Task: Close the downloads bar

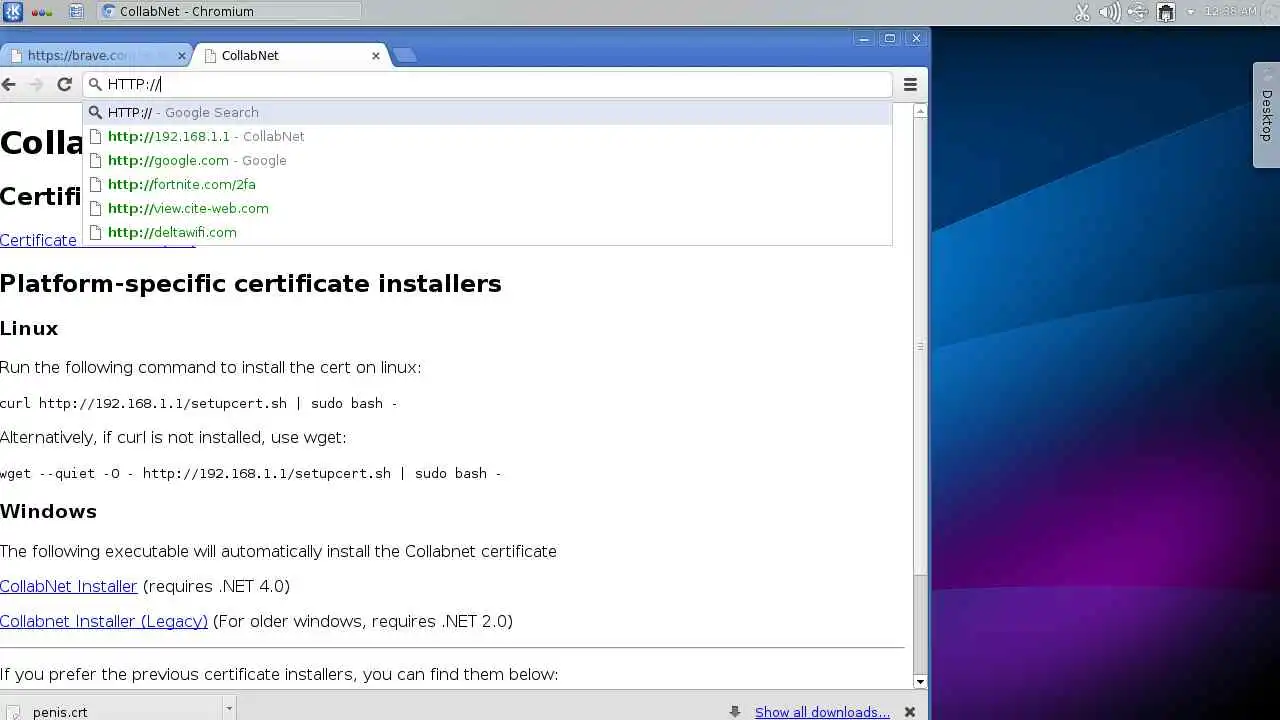Action: 909,712
